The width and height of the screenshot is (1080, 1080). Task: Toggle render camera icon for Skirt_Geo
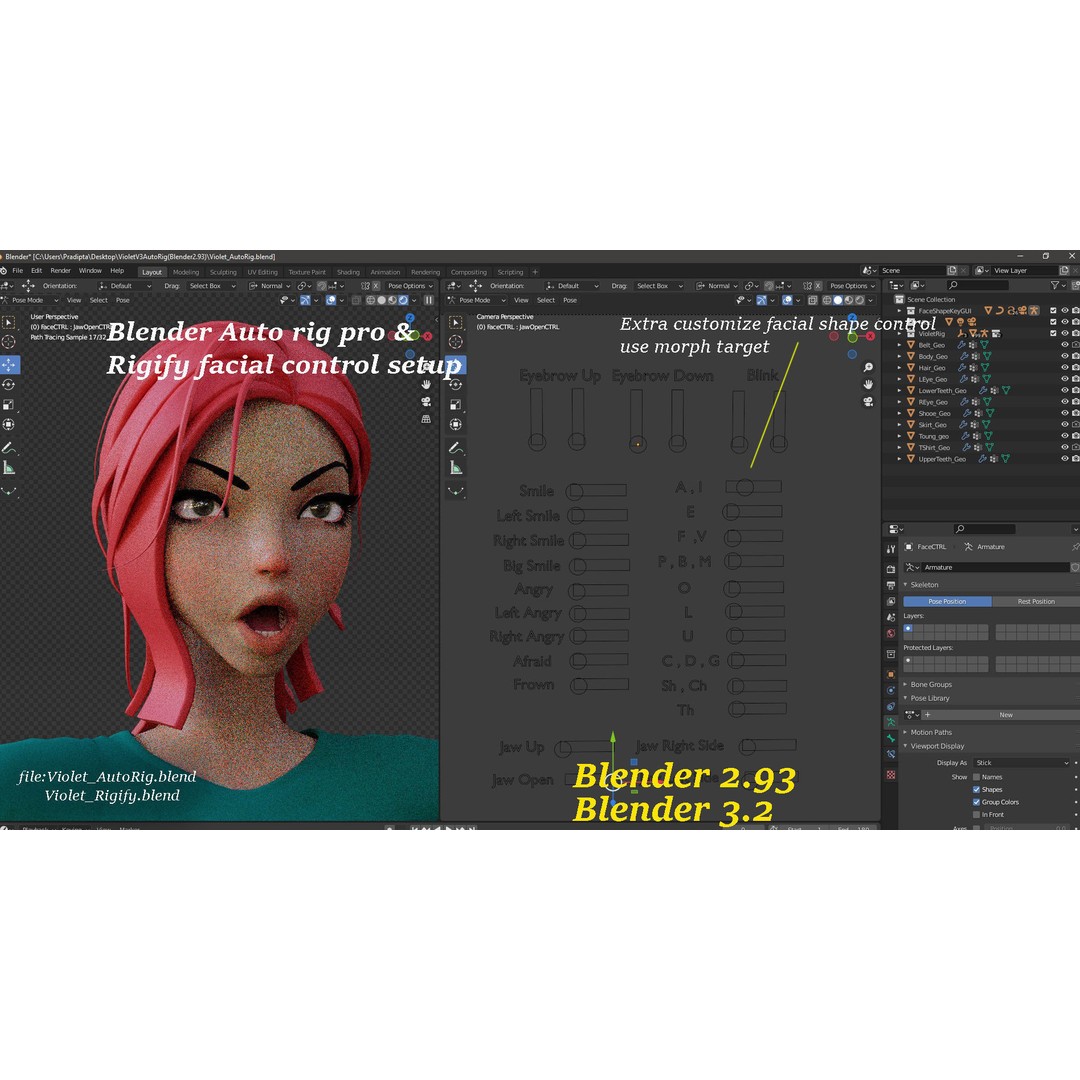1076,424
